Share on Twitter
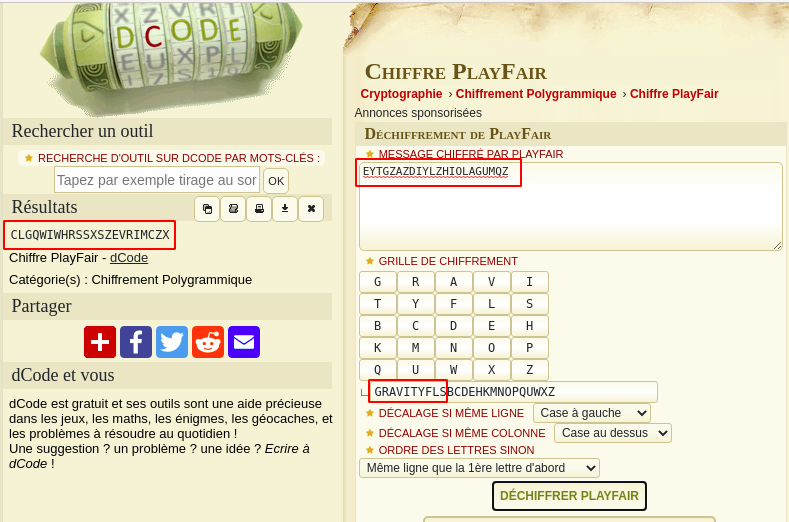The image size is (789, 522). [x=172, y=342]
